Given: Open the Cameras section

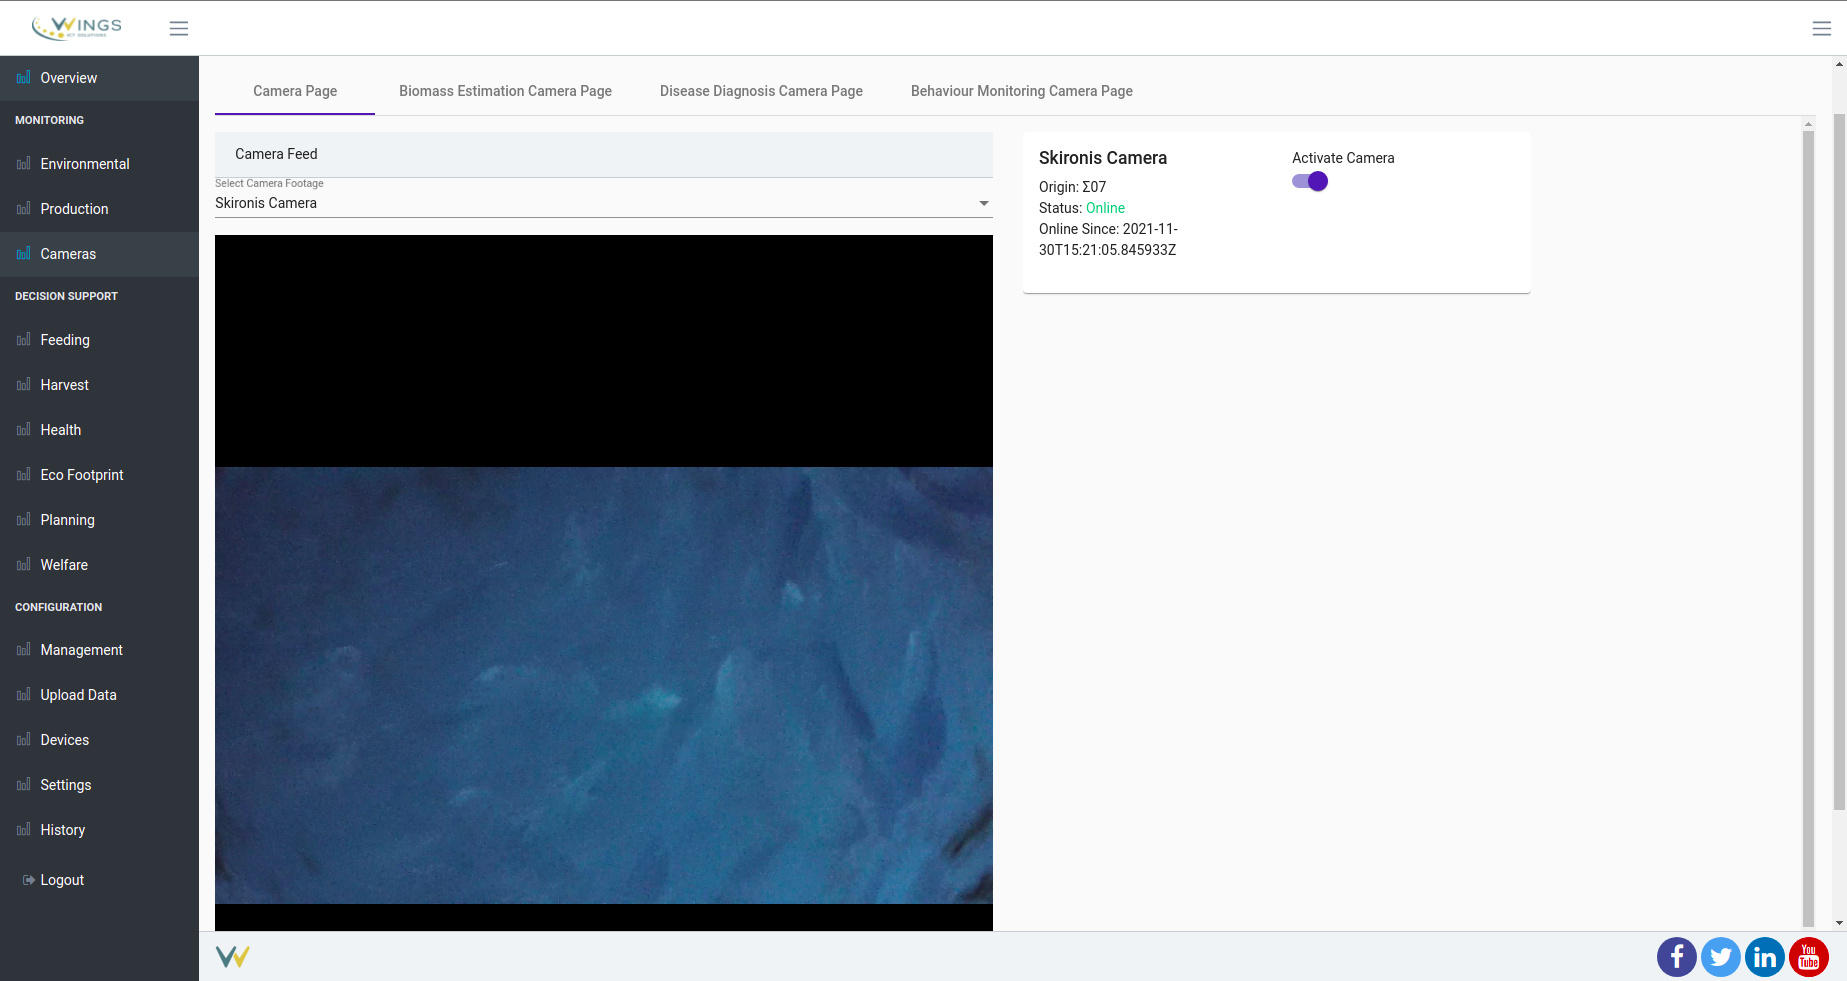Looking at the screenshot, I should coord(99,254).
